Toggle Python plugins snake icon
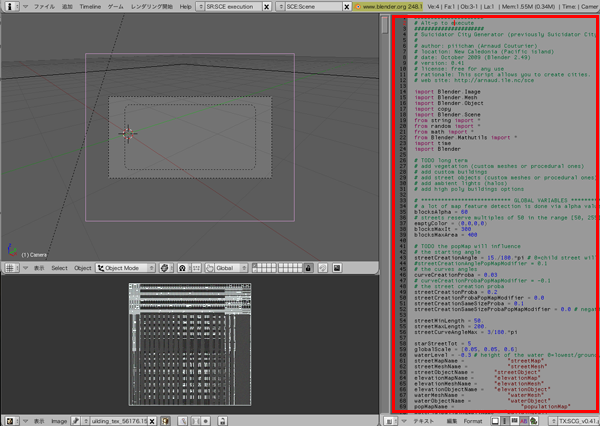The width and height of the screenshot is (600, 426). pyautogui.click(x=533, y=421)
